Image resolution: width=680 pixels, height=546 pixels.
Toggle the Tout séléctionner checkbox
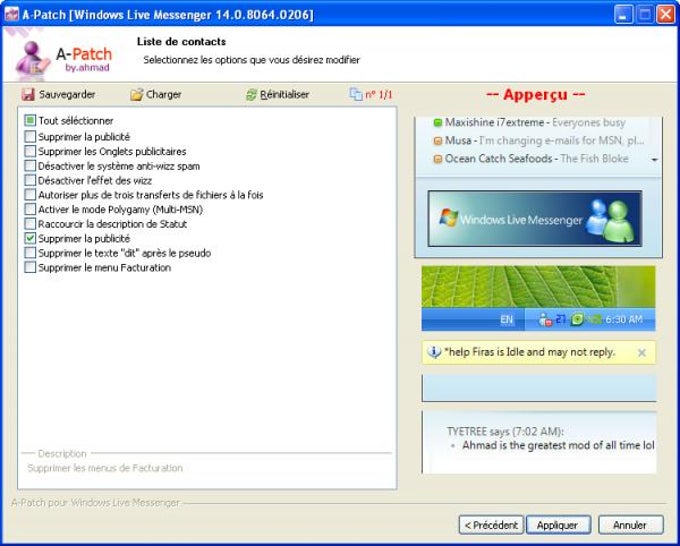pos(30,120)
